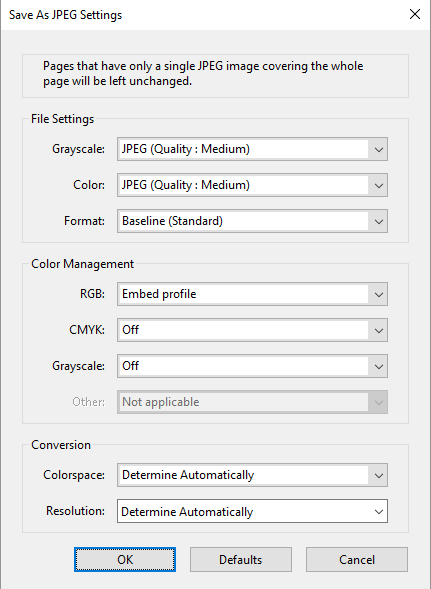The width and height of the screenshot is (431, 589).
Task: Click the arrow on the CMYK dropdown
Action: [x=378, y=331]
